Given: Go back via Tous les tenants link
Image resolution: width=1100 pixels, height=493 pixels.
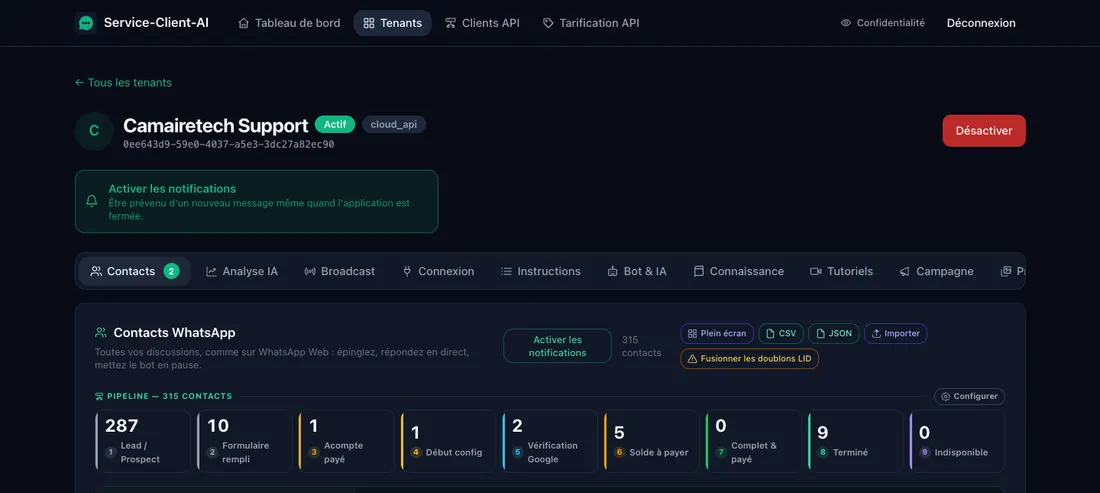Looking at the screenshot, I should tap(123, 83).
